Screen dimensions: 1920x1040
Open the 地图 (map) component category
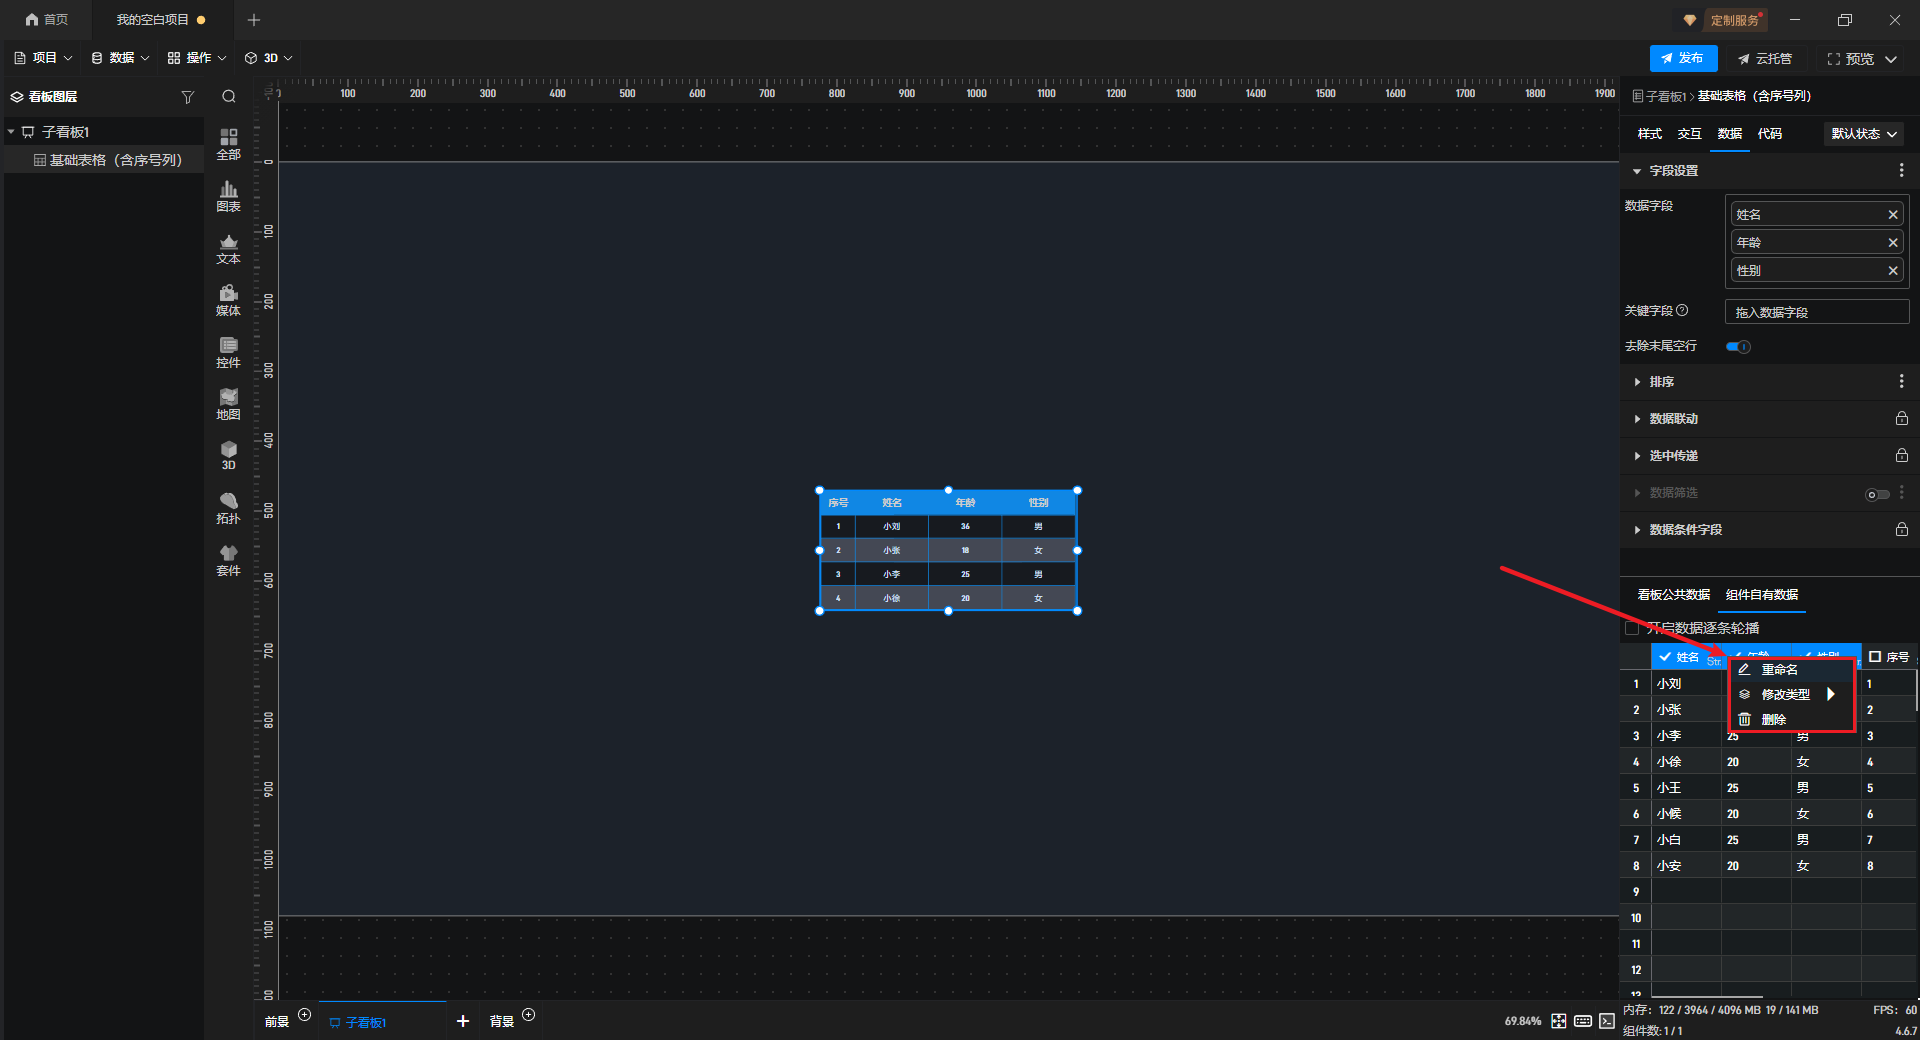[228, 404]
